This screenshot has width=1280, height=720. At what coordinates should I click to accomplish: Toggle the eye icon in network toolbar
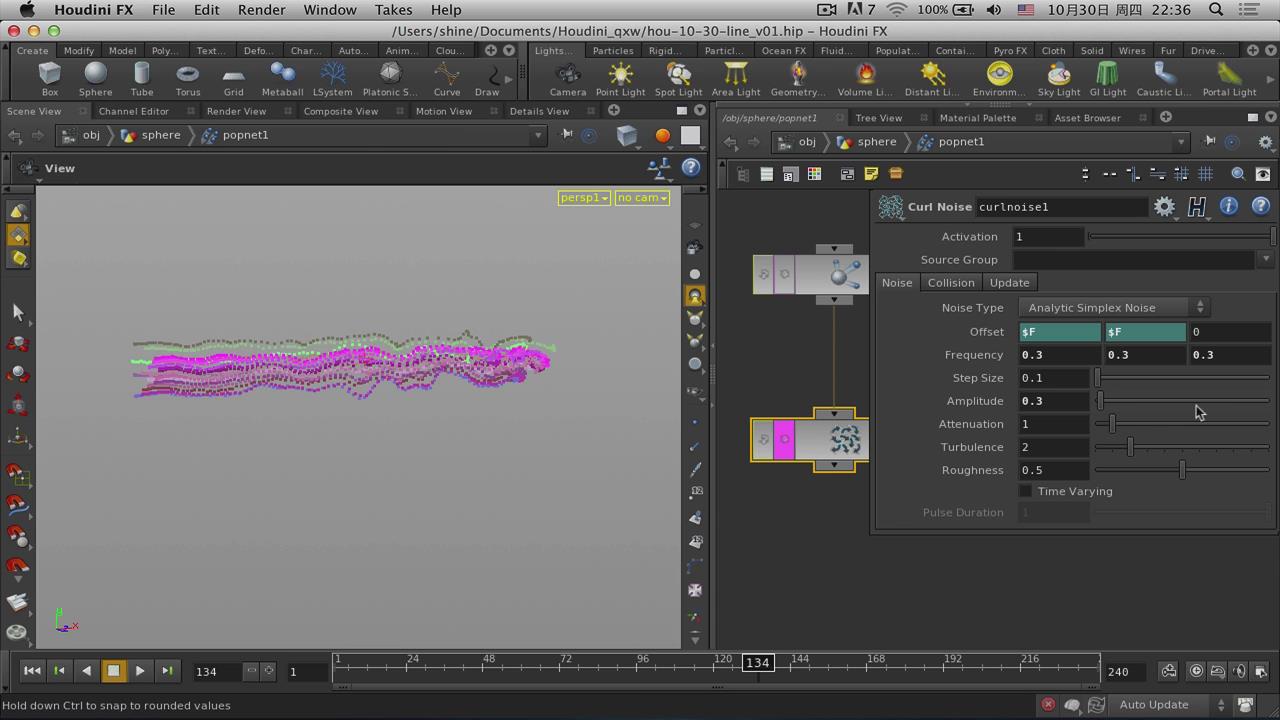click(1263, 174)
